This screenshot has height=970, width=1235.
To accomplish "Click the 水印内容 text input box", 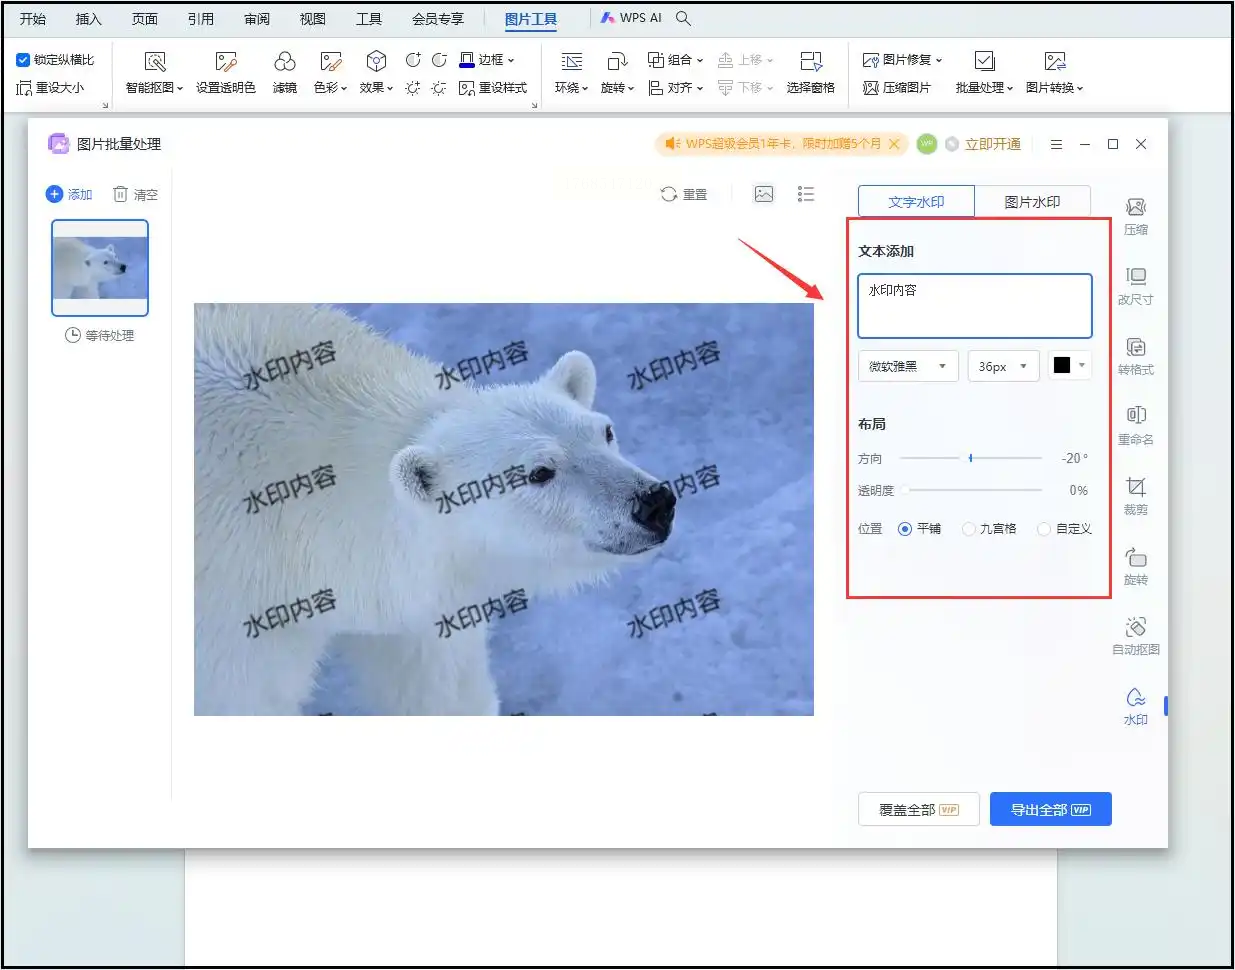I will (x=974, y=306).
